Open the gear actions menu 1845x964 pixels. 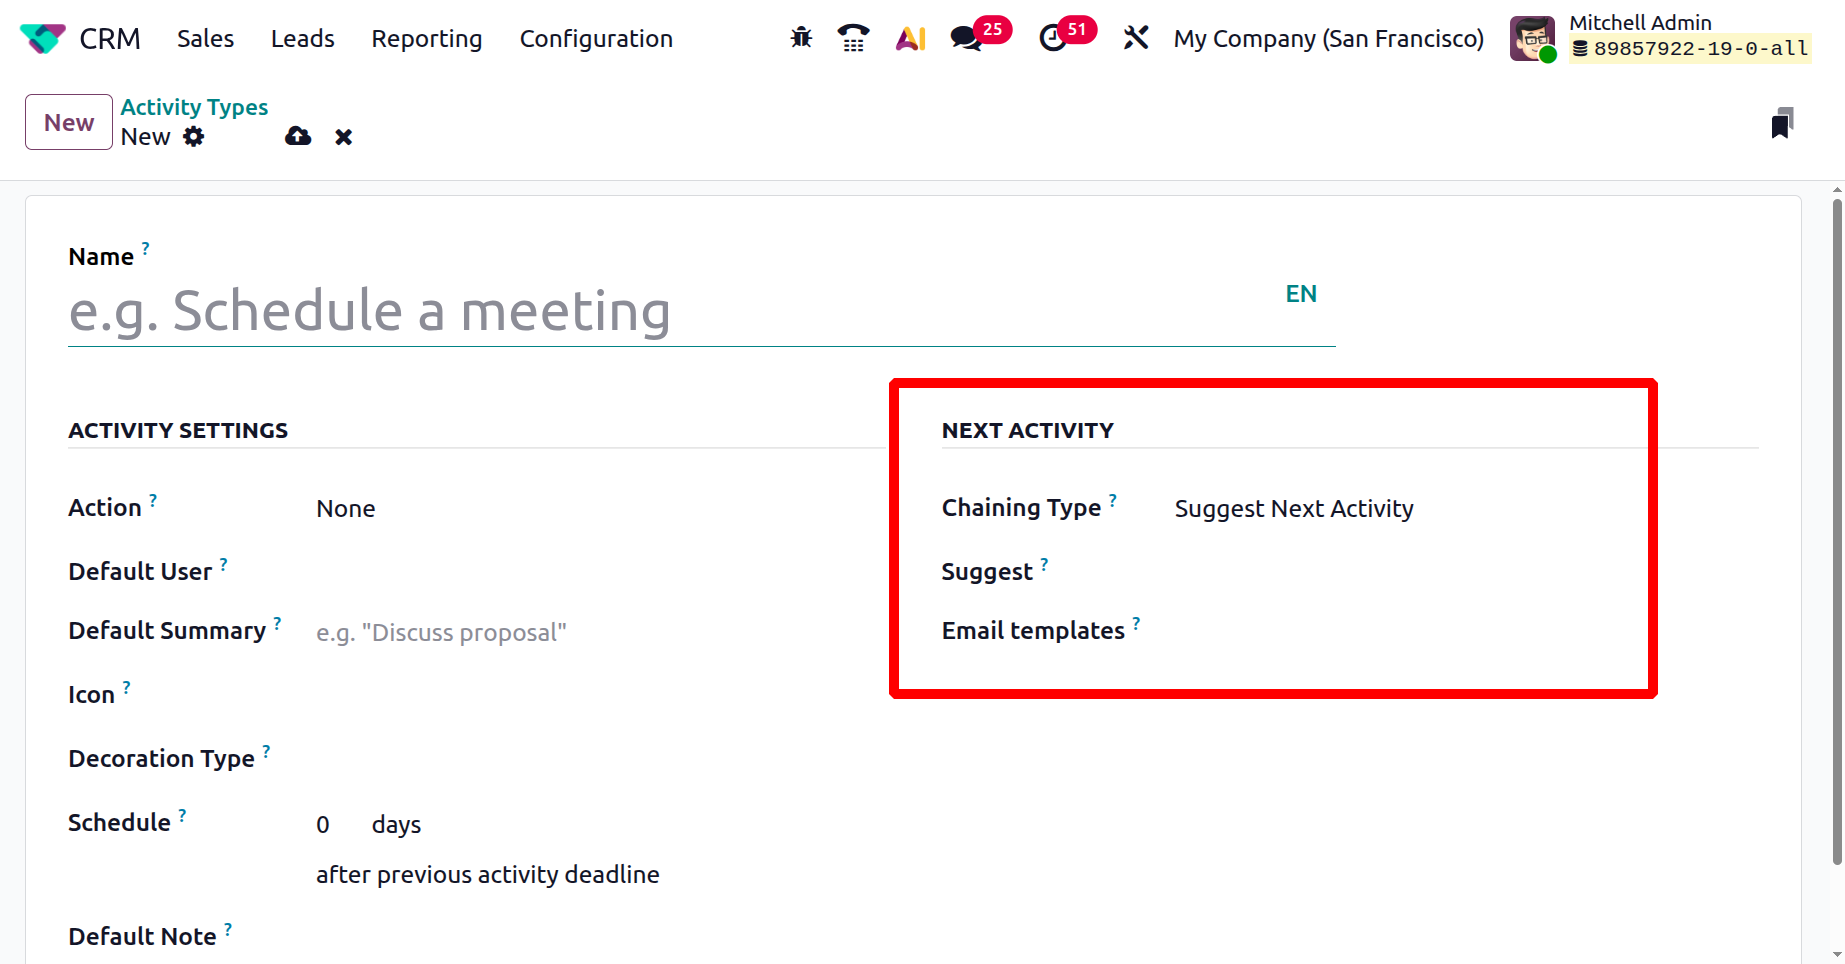point(194,137)
